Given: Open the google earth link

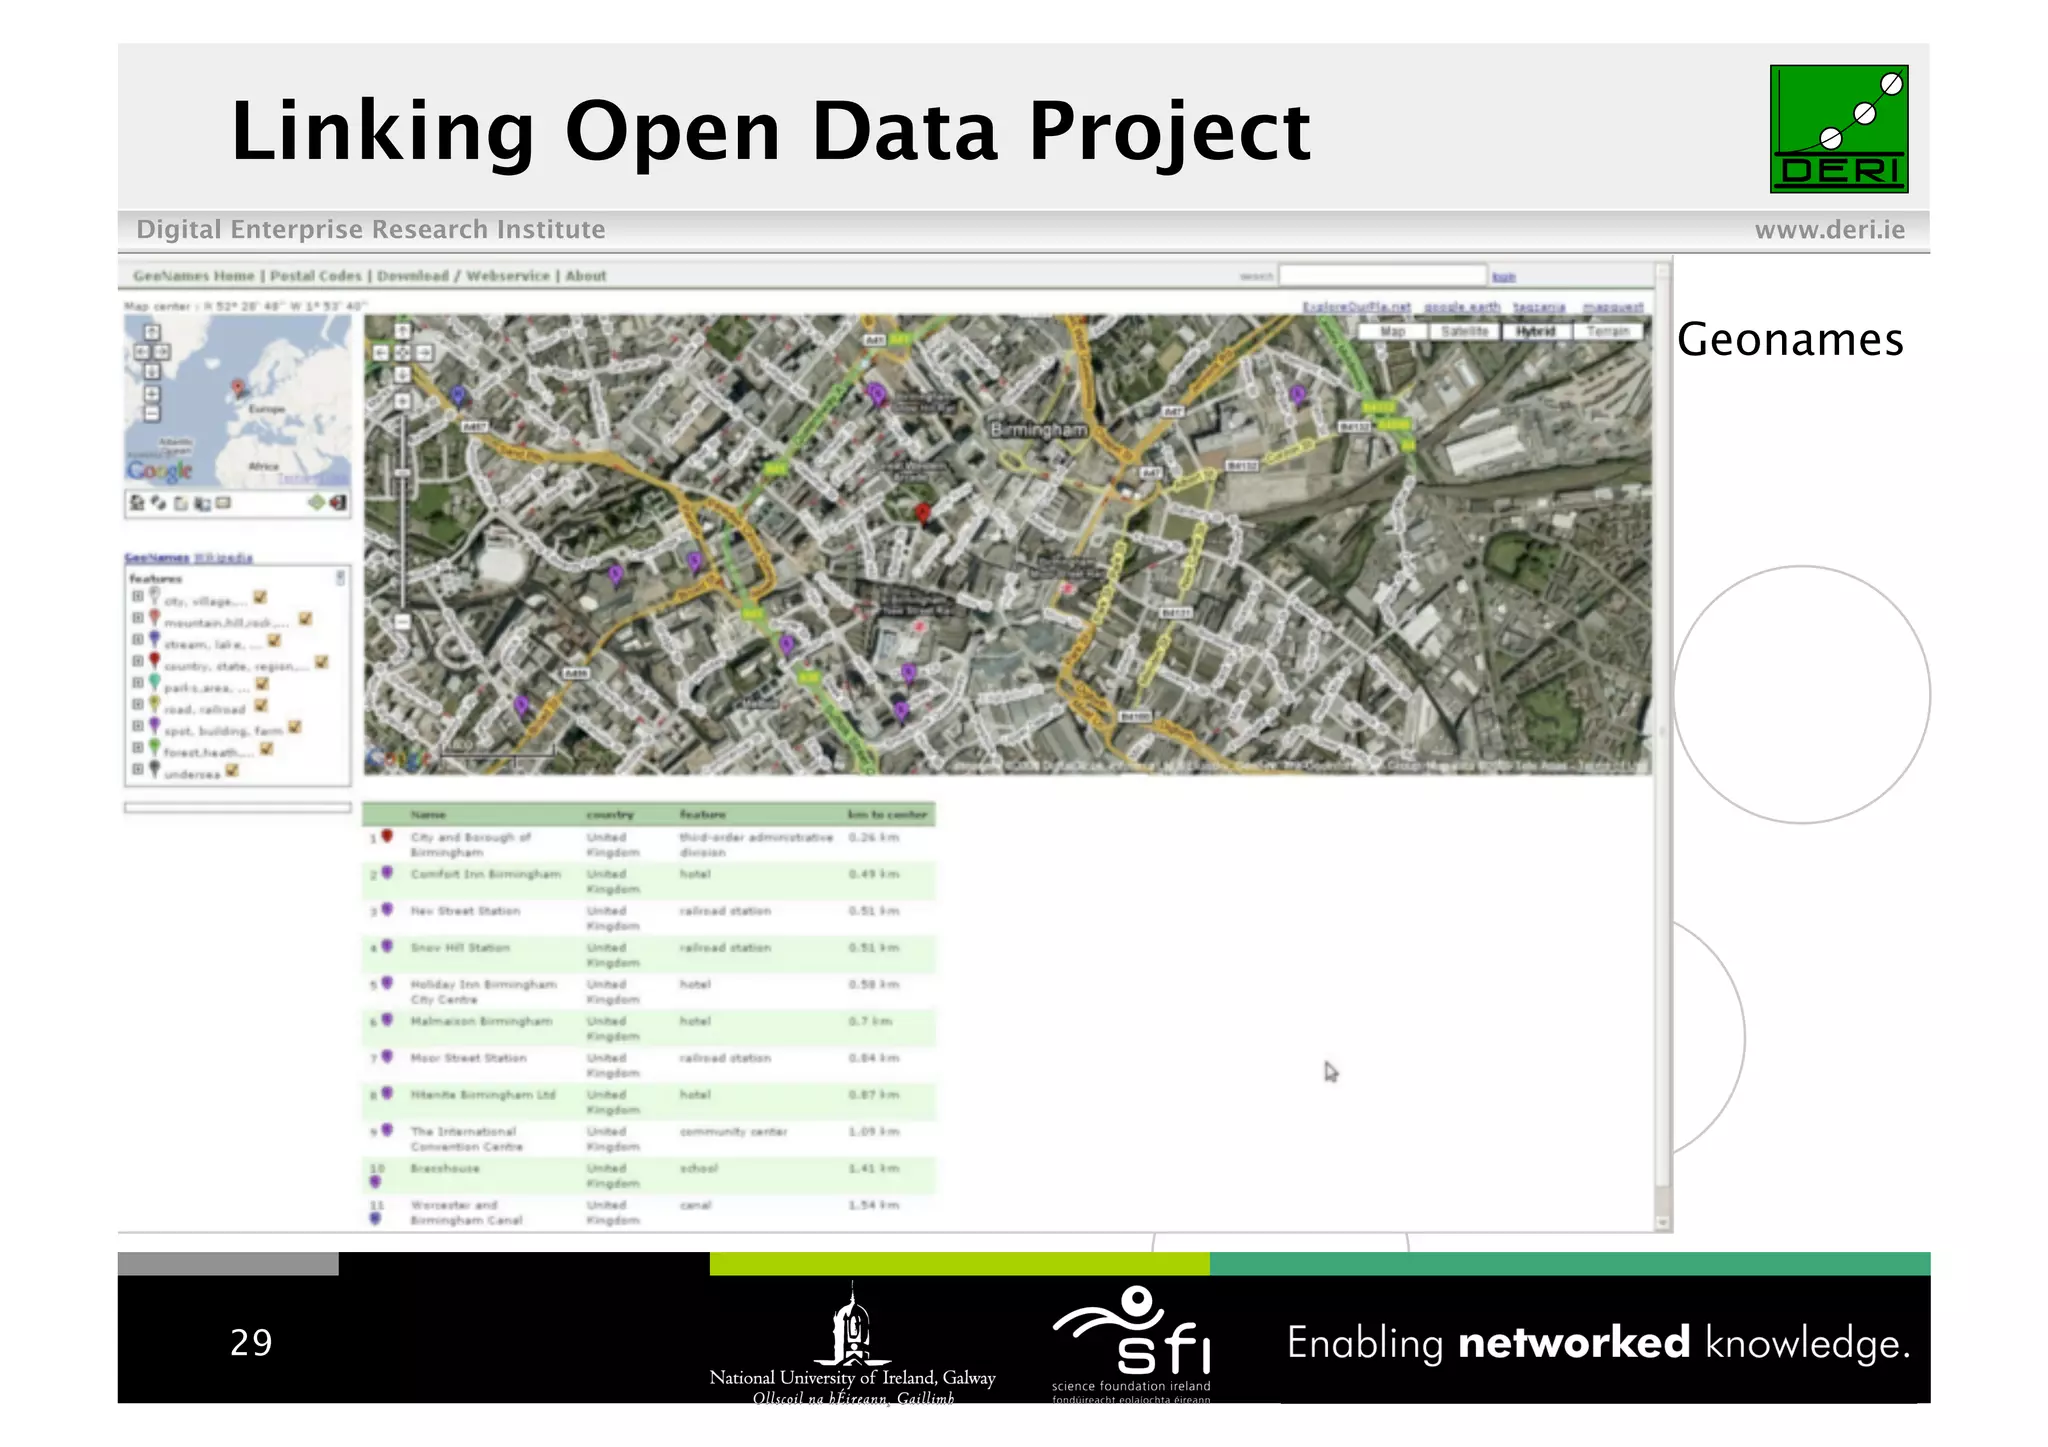Looking at the screenshot, I should pyautogui.click(x=1462, y=307).
